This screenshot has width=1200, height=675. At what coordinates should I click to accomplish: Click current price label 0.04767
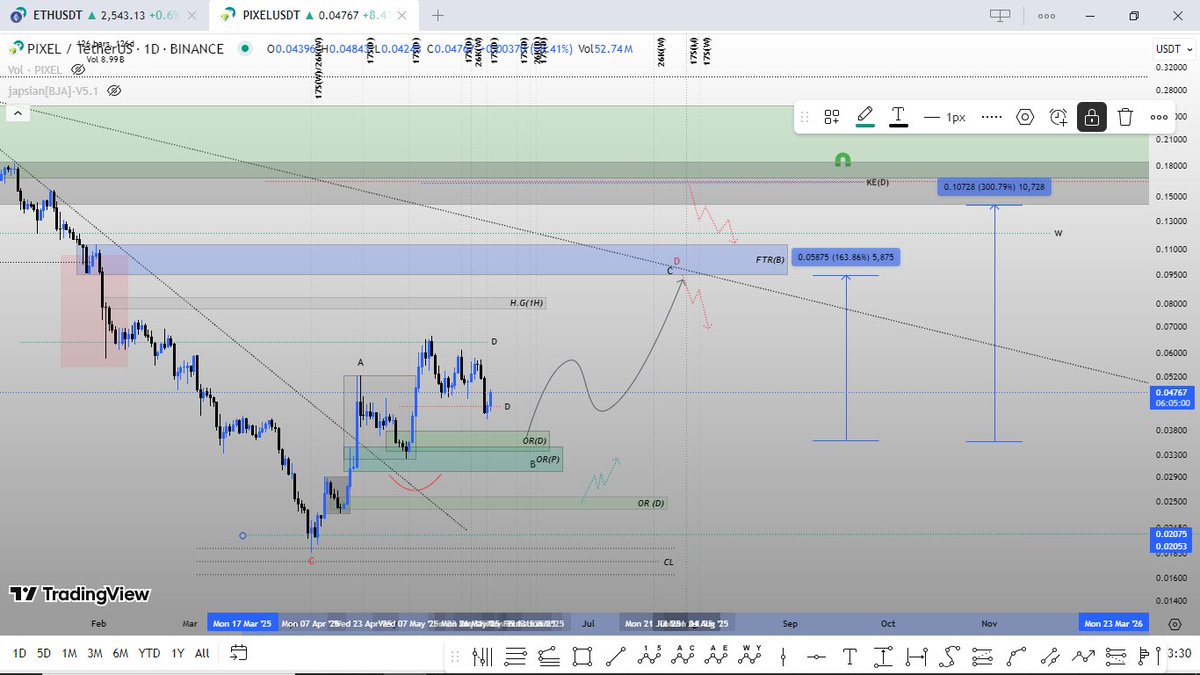(x=1172, y=393)
